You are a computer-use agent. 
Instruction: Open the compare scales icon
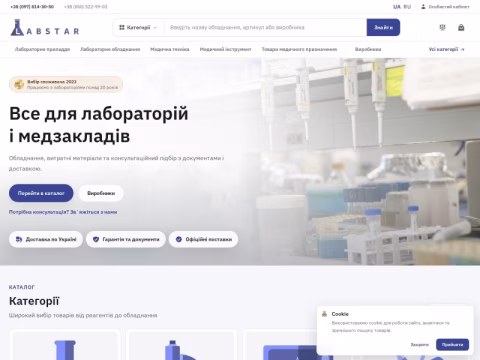tap(442, 28)
